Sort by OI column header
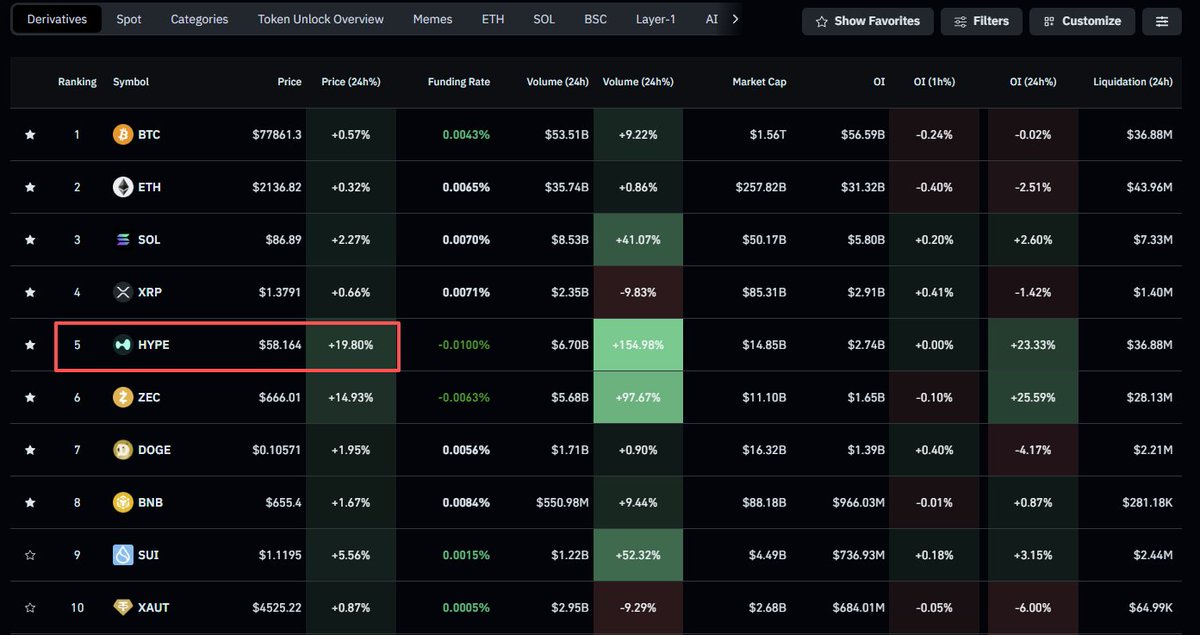 (x=879, y=82)
